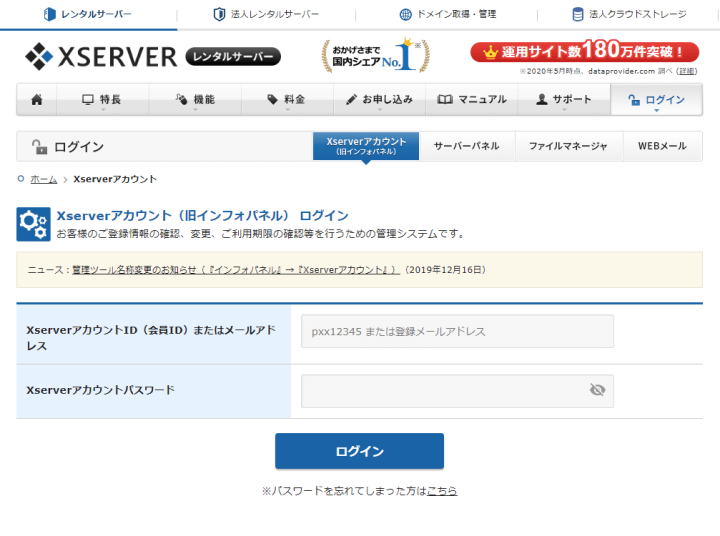Open the こちら forgot password link
Screen dimensions: 720x536
click(x=442, y=491)
